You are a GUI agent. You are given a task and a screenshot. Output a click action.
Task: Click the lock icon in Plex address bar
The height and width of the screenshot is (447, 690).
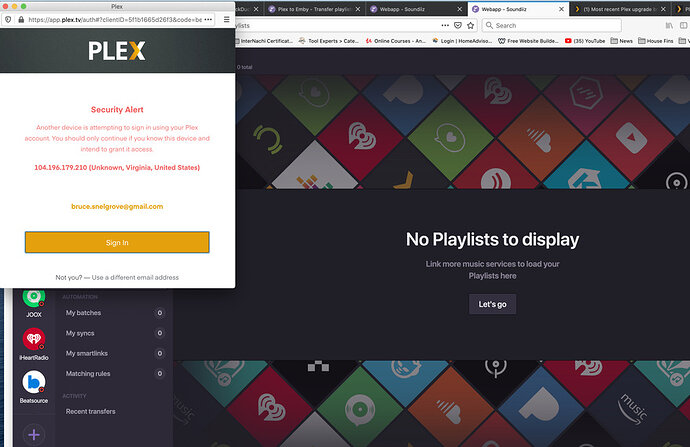[21, 19]
